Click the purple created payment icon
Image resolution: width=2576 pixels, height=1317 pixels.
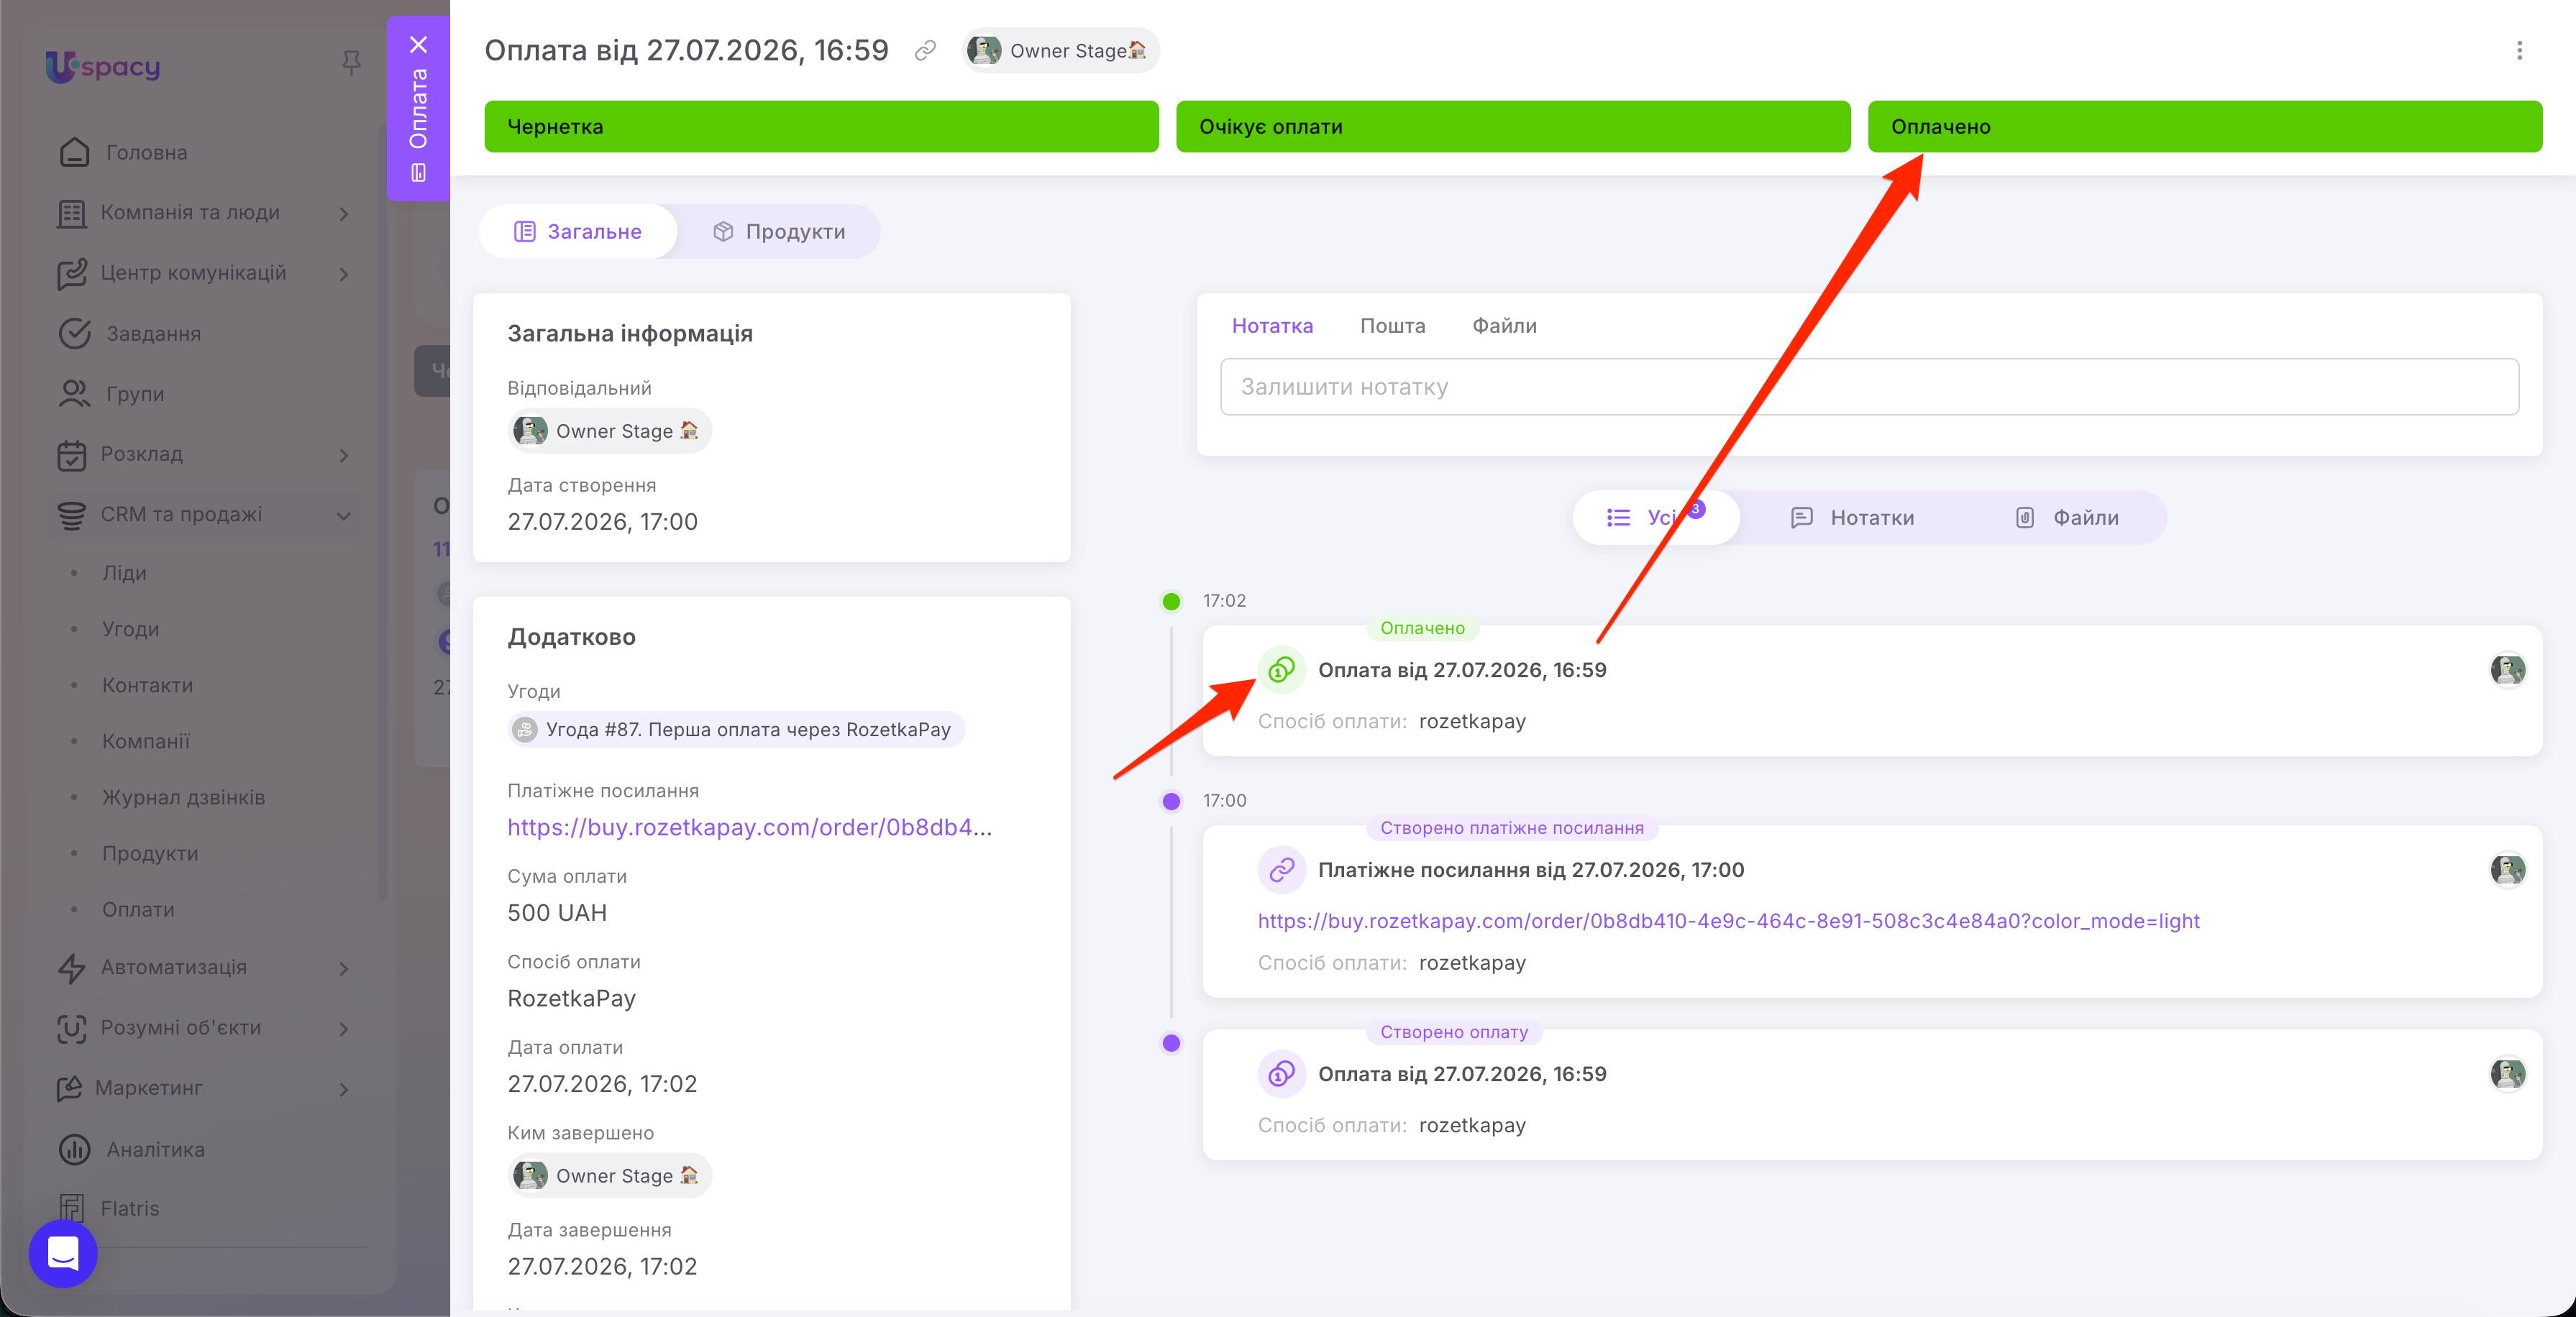click(1281, 1074)
